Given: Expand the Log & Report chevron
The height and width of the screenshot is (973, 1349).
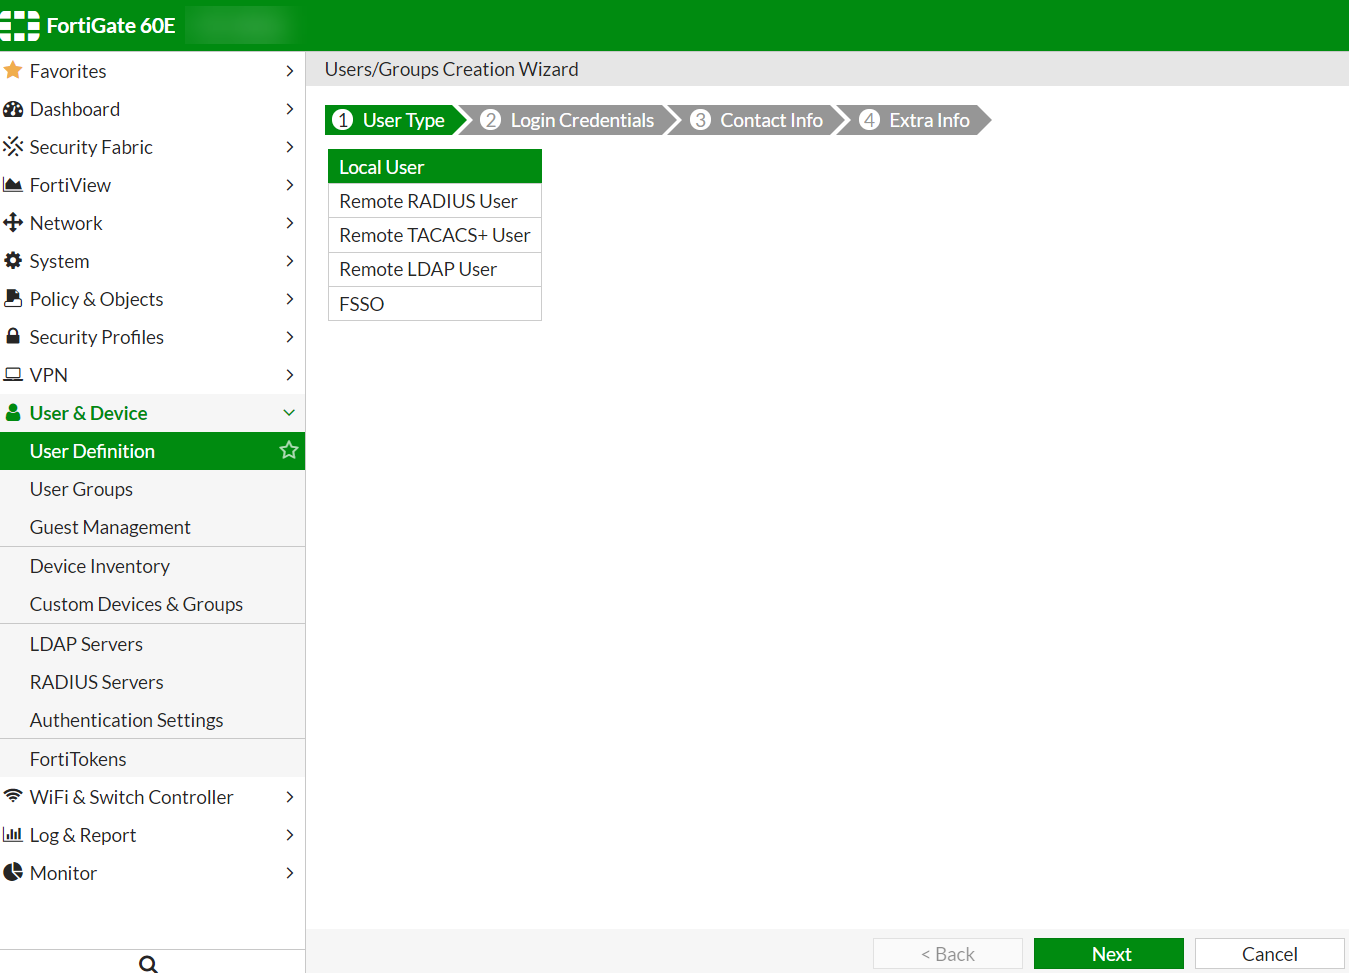Looking at the screenshot, I should click(290, 835).
